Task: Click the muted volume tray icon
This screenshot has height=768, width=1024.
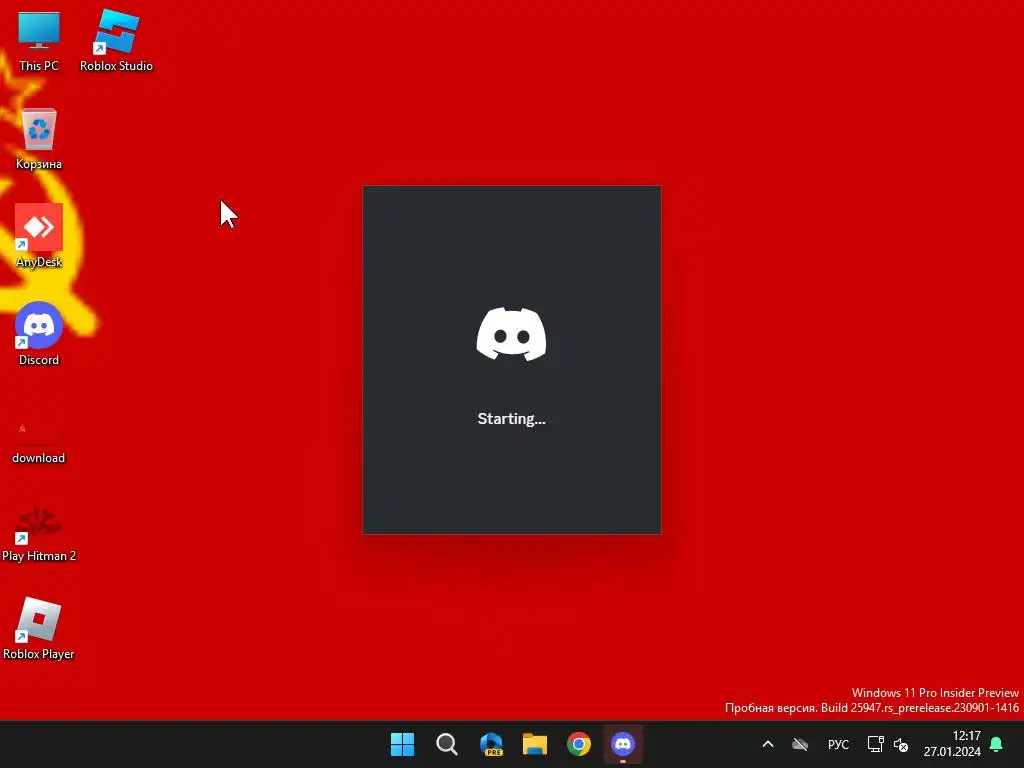Action: tap(901, 744)
